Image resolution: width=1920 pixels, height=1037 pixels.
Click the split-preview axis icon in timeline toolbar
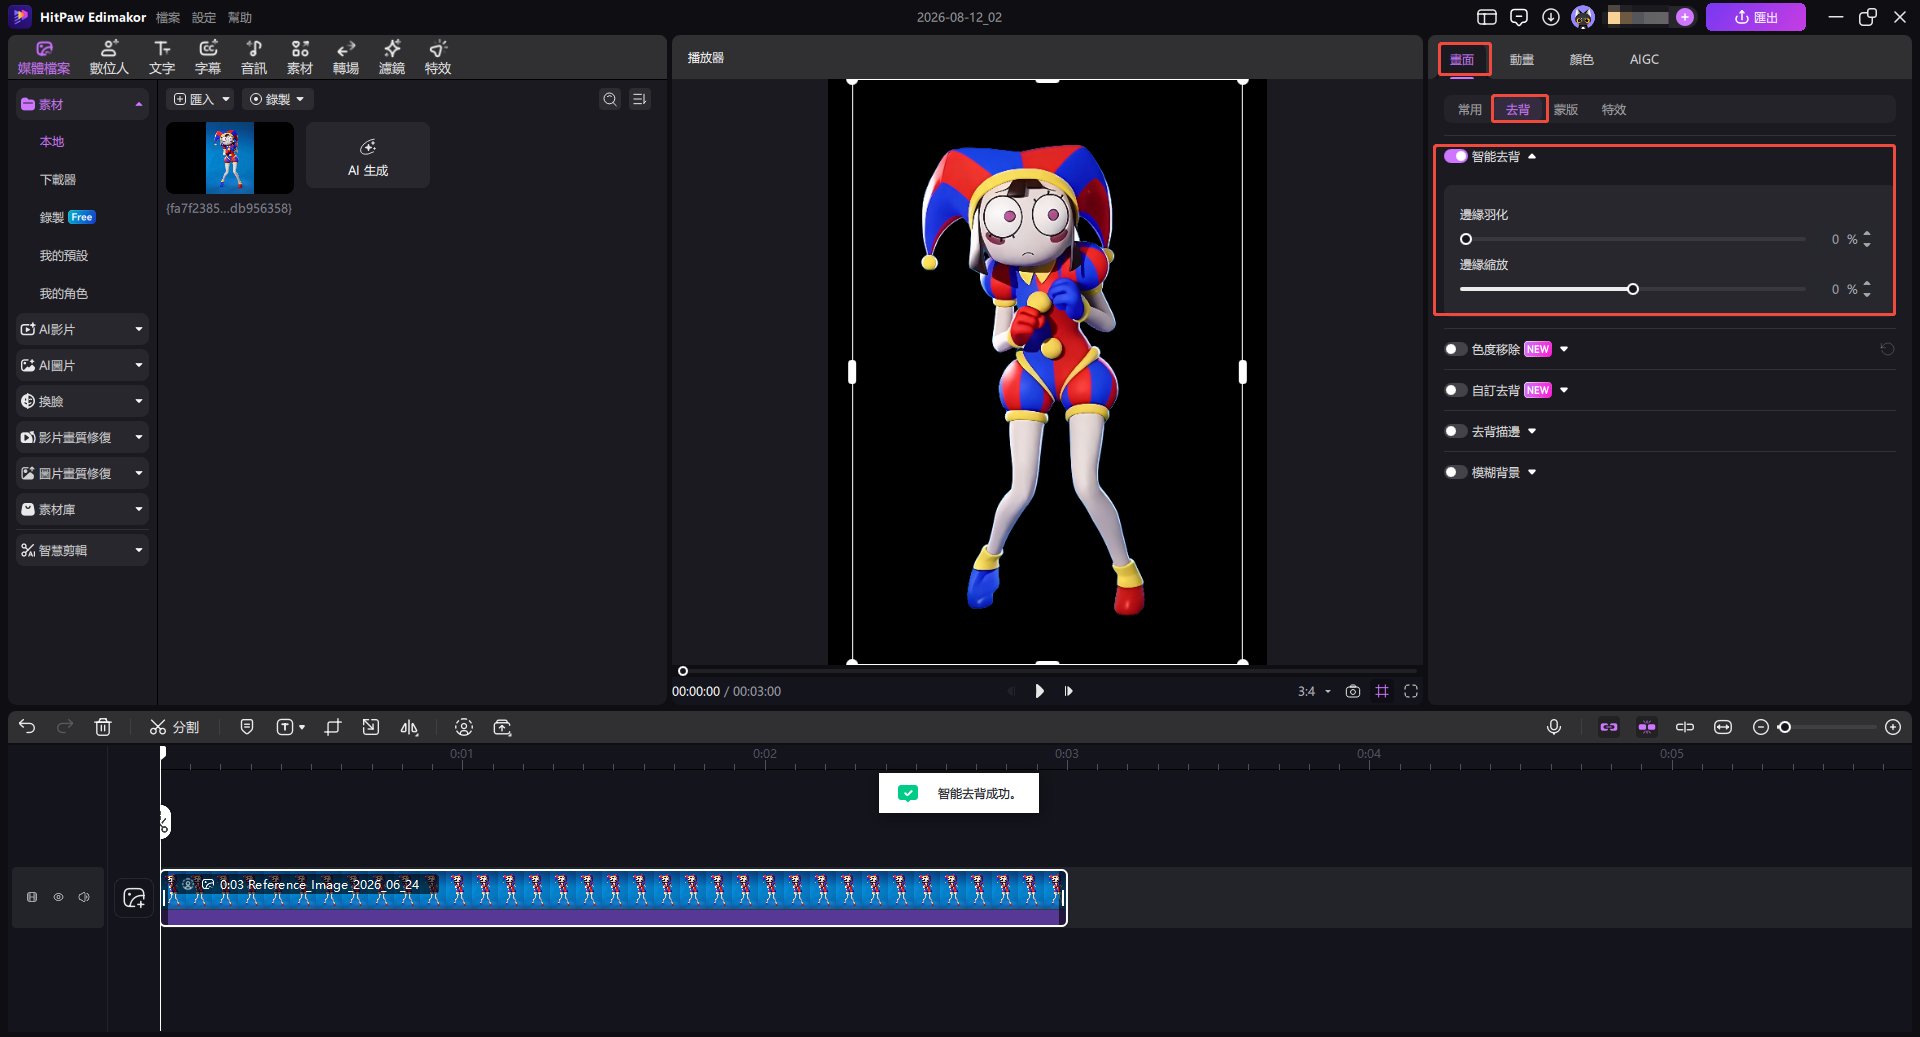click(x=1685, y=727)
